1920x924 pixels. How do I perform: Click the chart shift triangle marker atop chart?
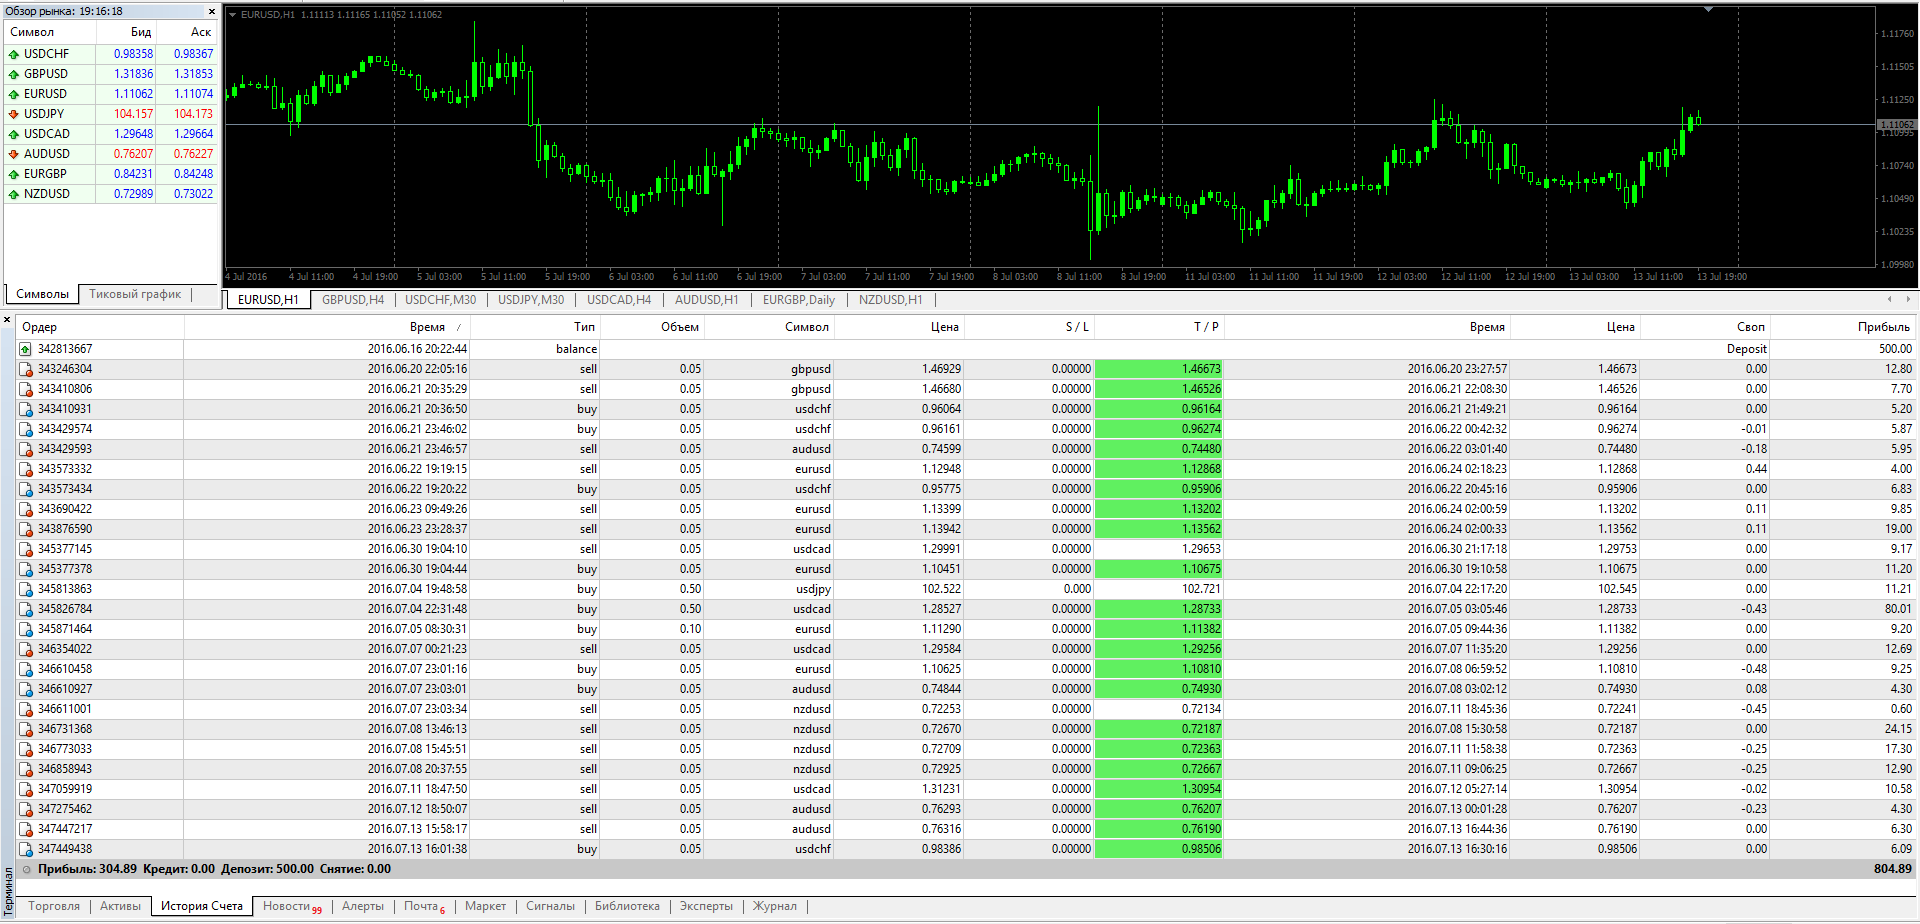(x=1708, y=9)
